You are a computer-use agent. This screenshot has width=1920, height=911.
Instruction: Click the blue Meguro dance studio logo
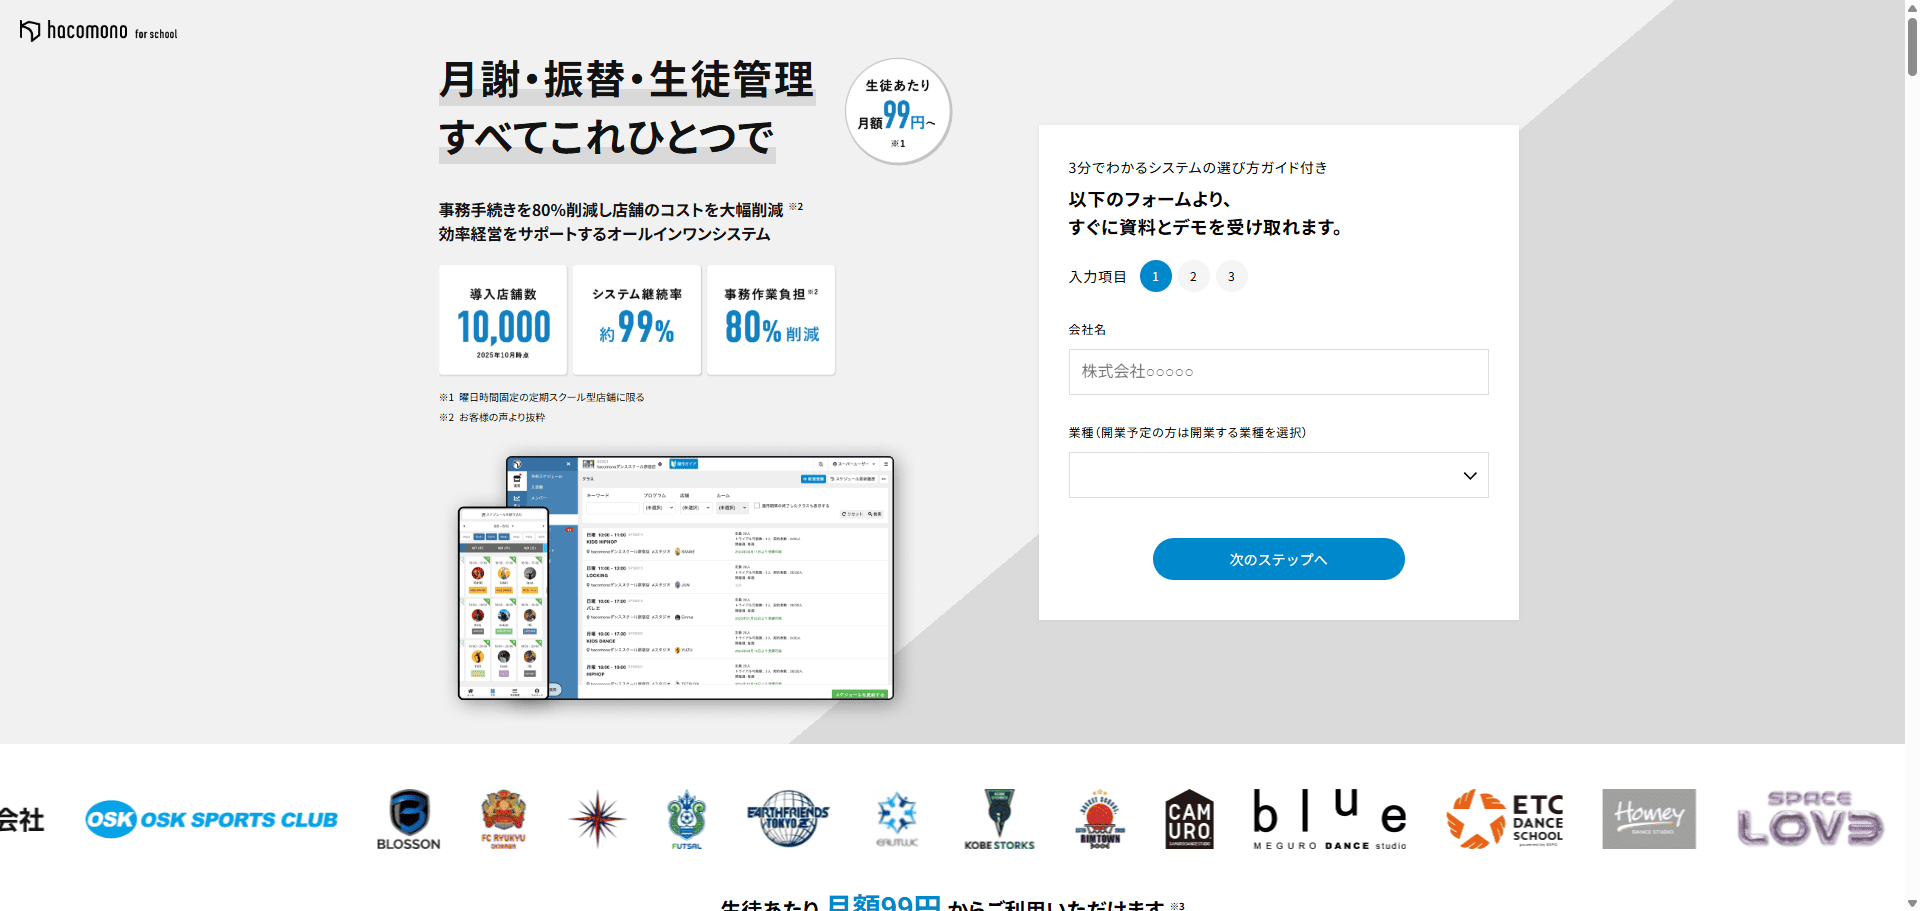pos(1329,819)
